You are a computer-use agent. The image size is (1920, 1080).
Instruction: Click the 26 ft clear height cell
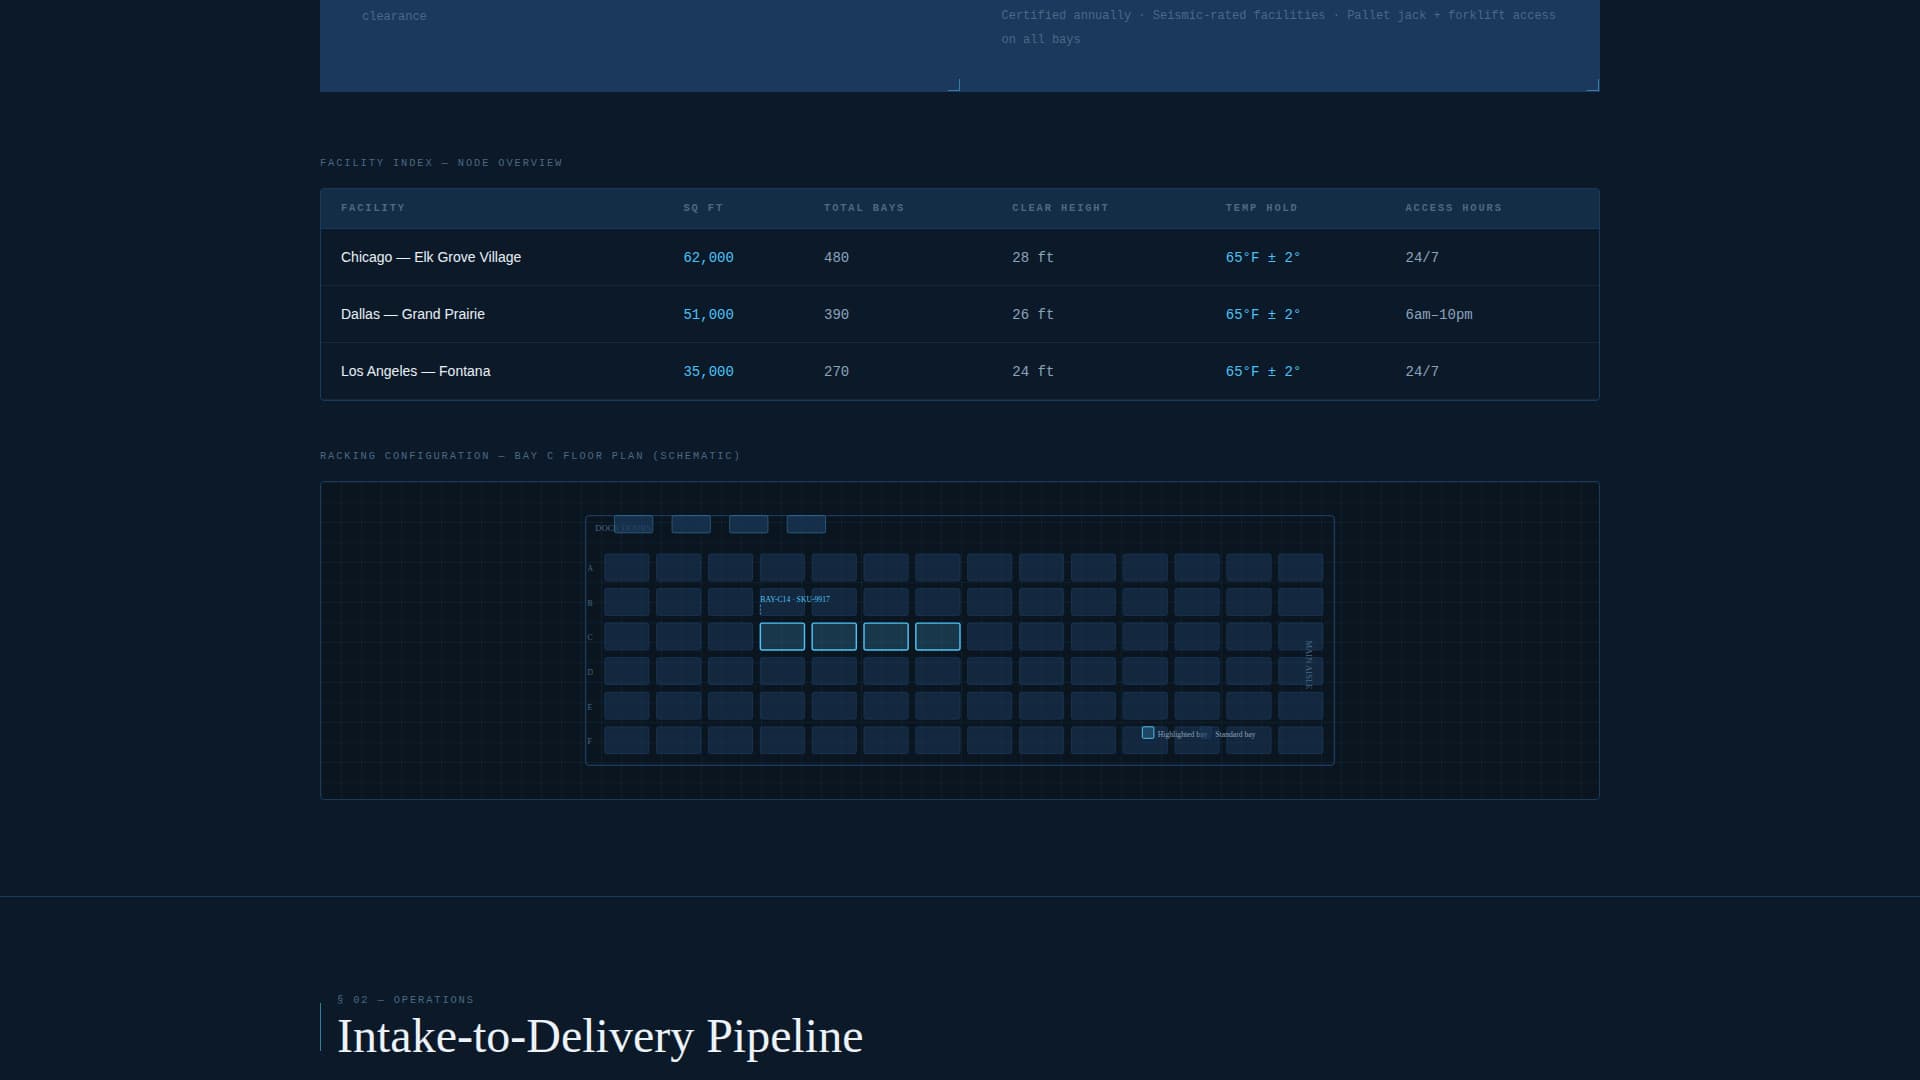coord(1033,315)
